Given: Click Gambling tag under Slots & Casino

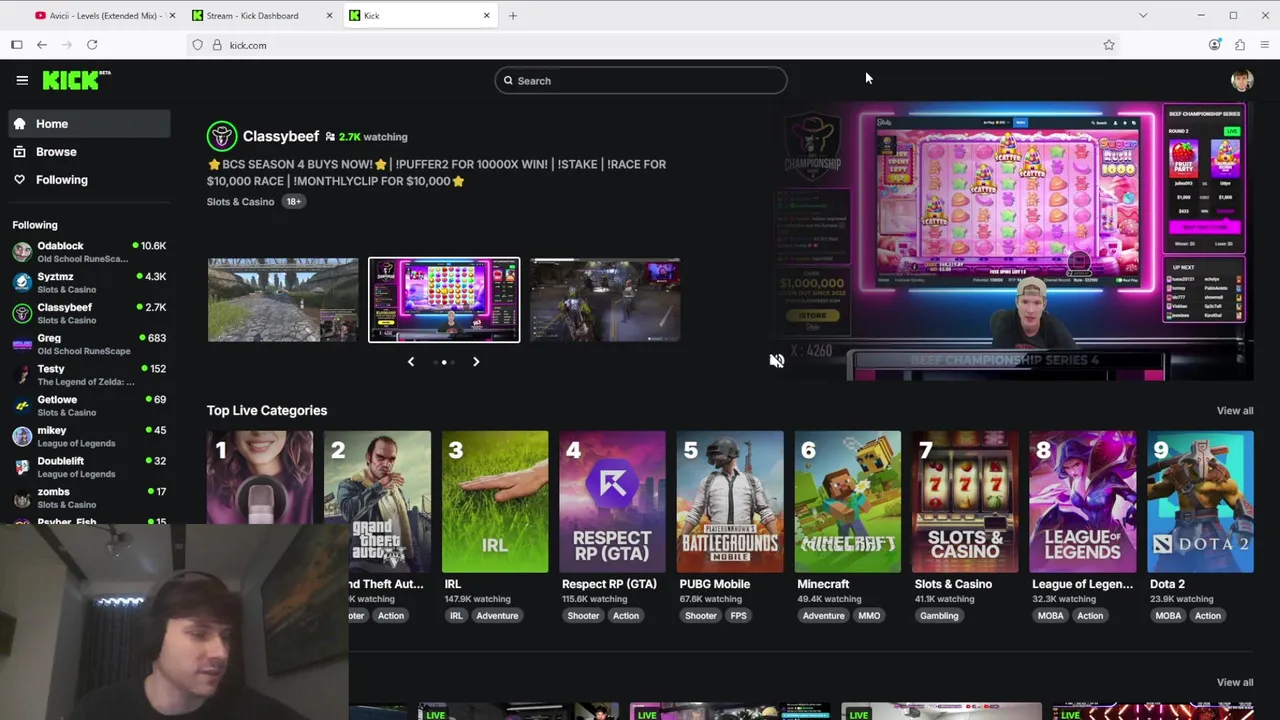Looking at the screenshot, I should tap(939, 616).
